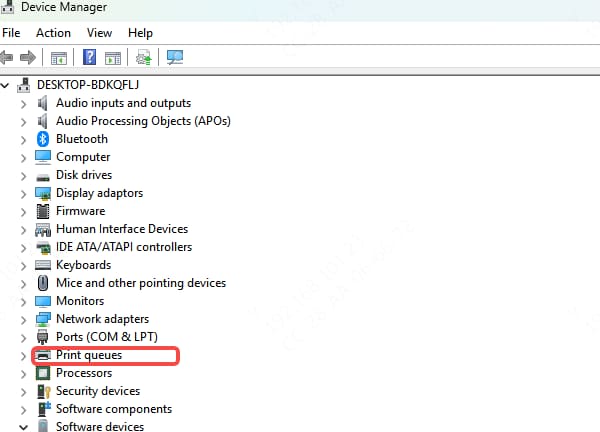Viewport: 600px width, 432px height.
Task: Click the Ports (COM & LPT) plug icon
Action: pos(42,337)
